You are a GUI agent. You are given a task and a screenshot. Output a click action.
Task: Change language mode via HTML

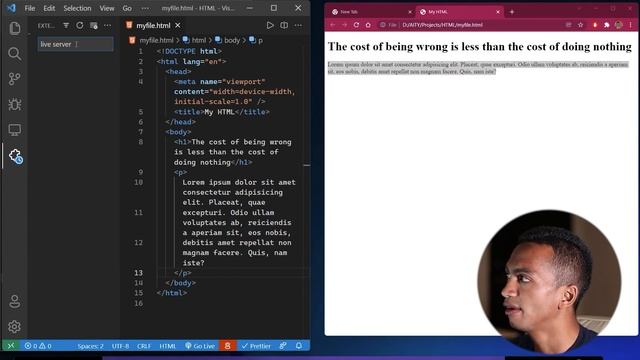167,346
